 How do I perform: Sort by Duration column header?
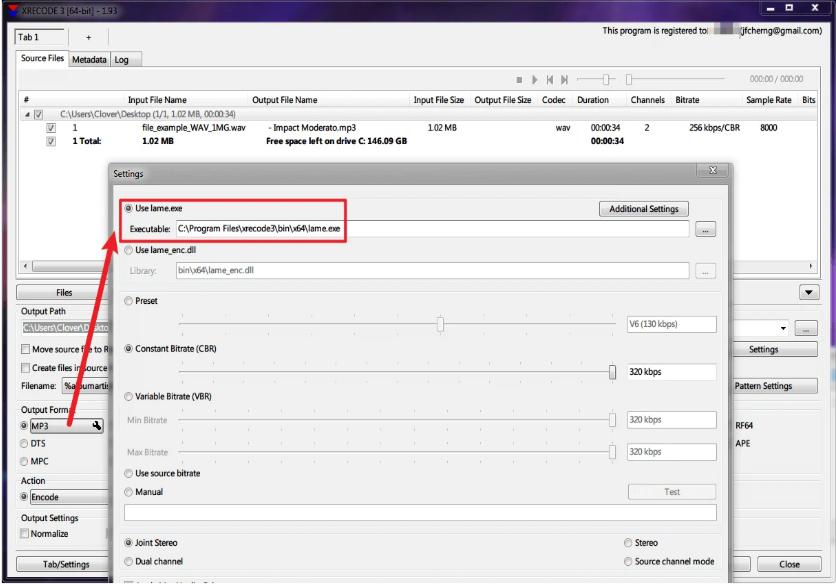[x=593, y=100]
